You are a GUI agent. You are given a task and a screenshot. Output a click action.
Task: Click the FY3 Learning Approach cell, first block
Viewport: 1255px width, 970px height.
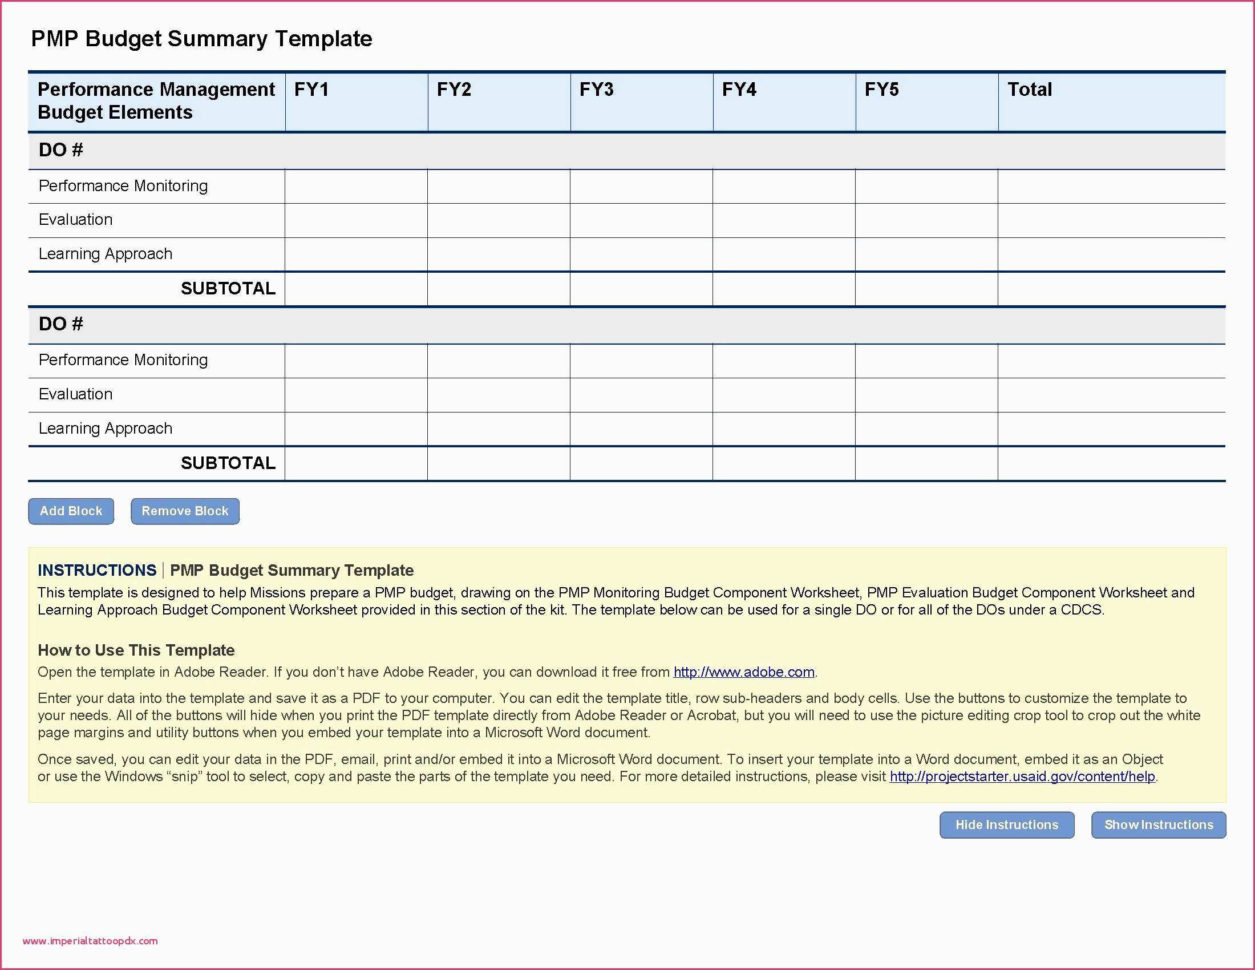640,253
